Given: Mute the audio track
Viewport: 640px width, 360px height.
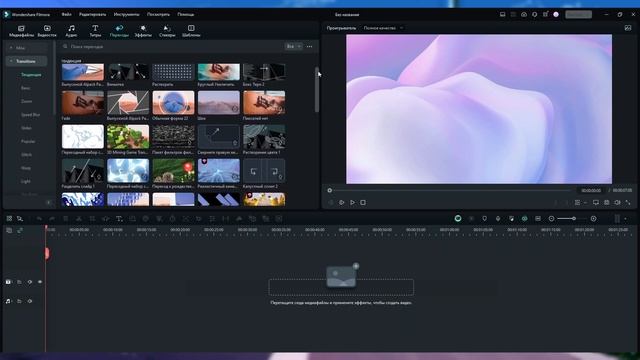Looking at the screenshot, I should click(30, 301).
